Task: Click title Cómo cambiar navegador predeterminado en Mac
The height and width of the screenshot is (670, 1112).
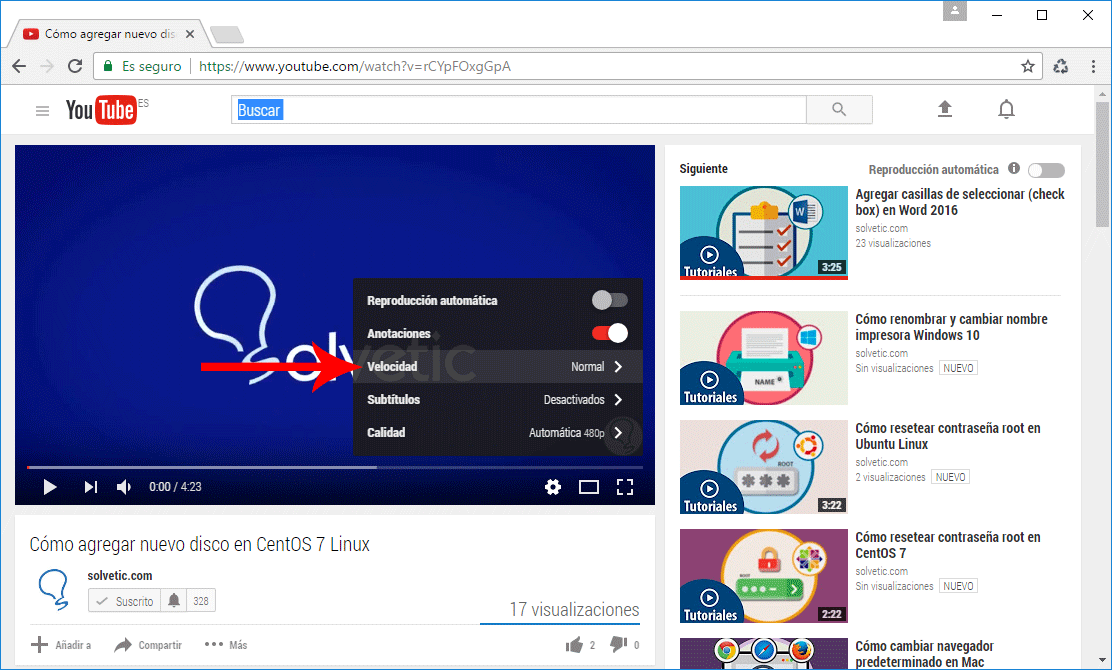Action: pos(924,654)
